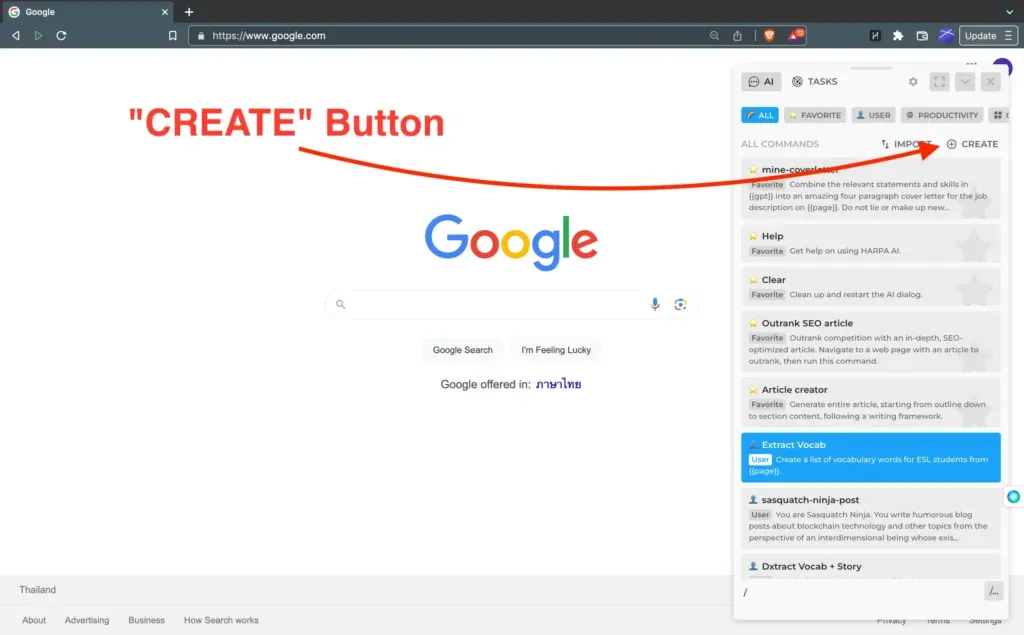Close the Google tab

point(165,12)
